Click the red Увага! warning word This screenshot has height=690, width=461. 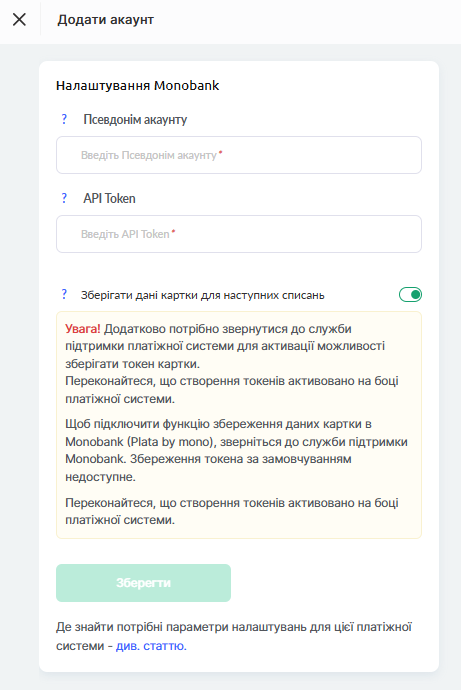pyautogui.click(x=83, y=329)
